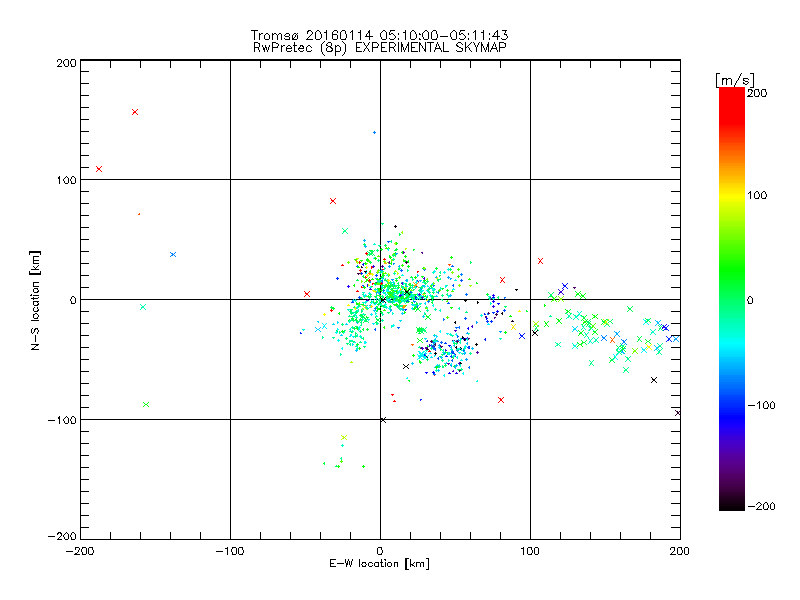Click the E-W axis tick label '0'

(380, 551)
